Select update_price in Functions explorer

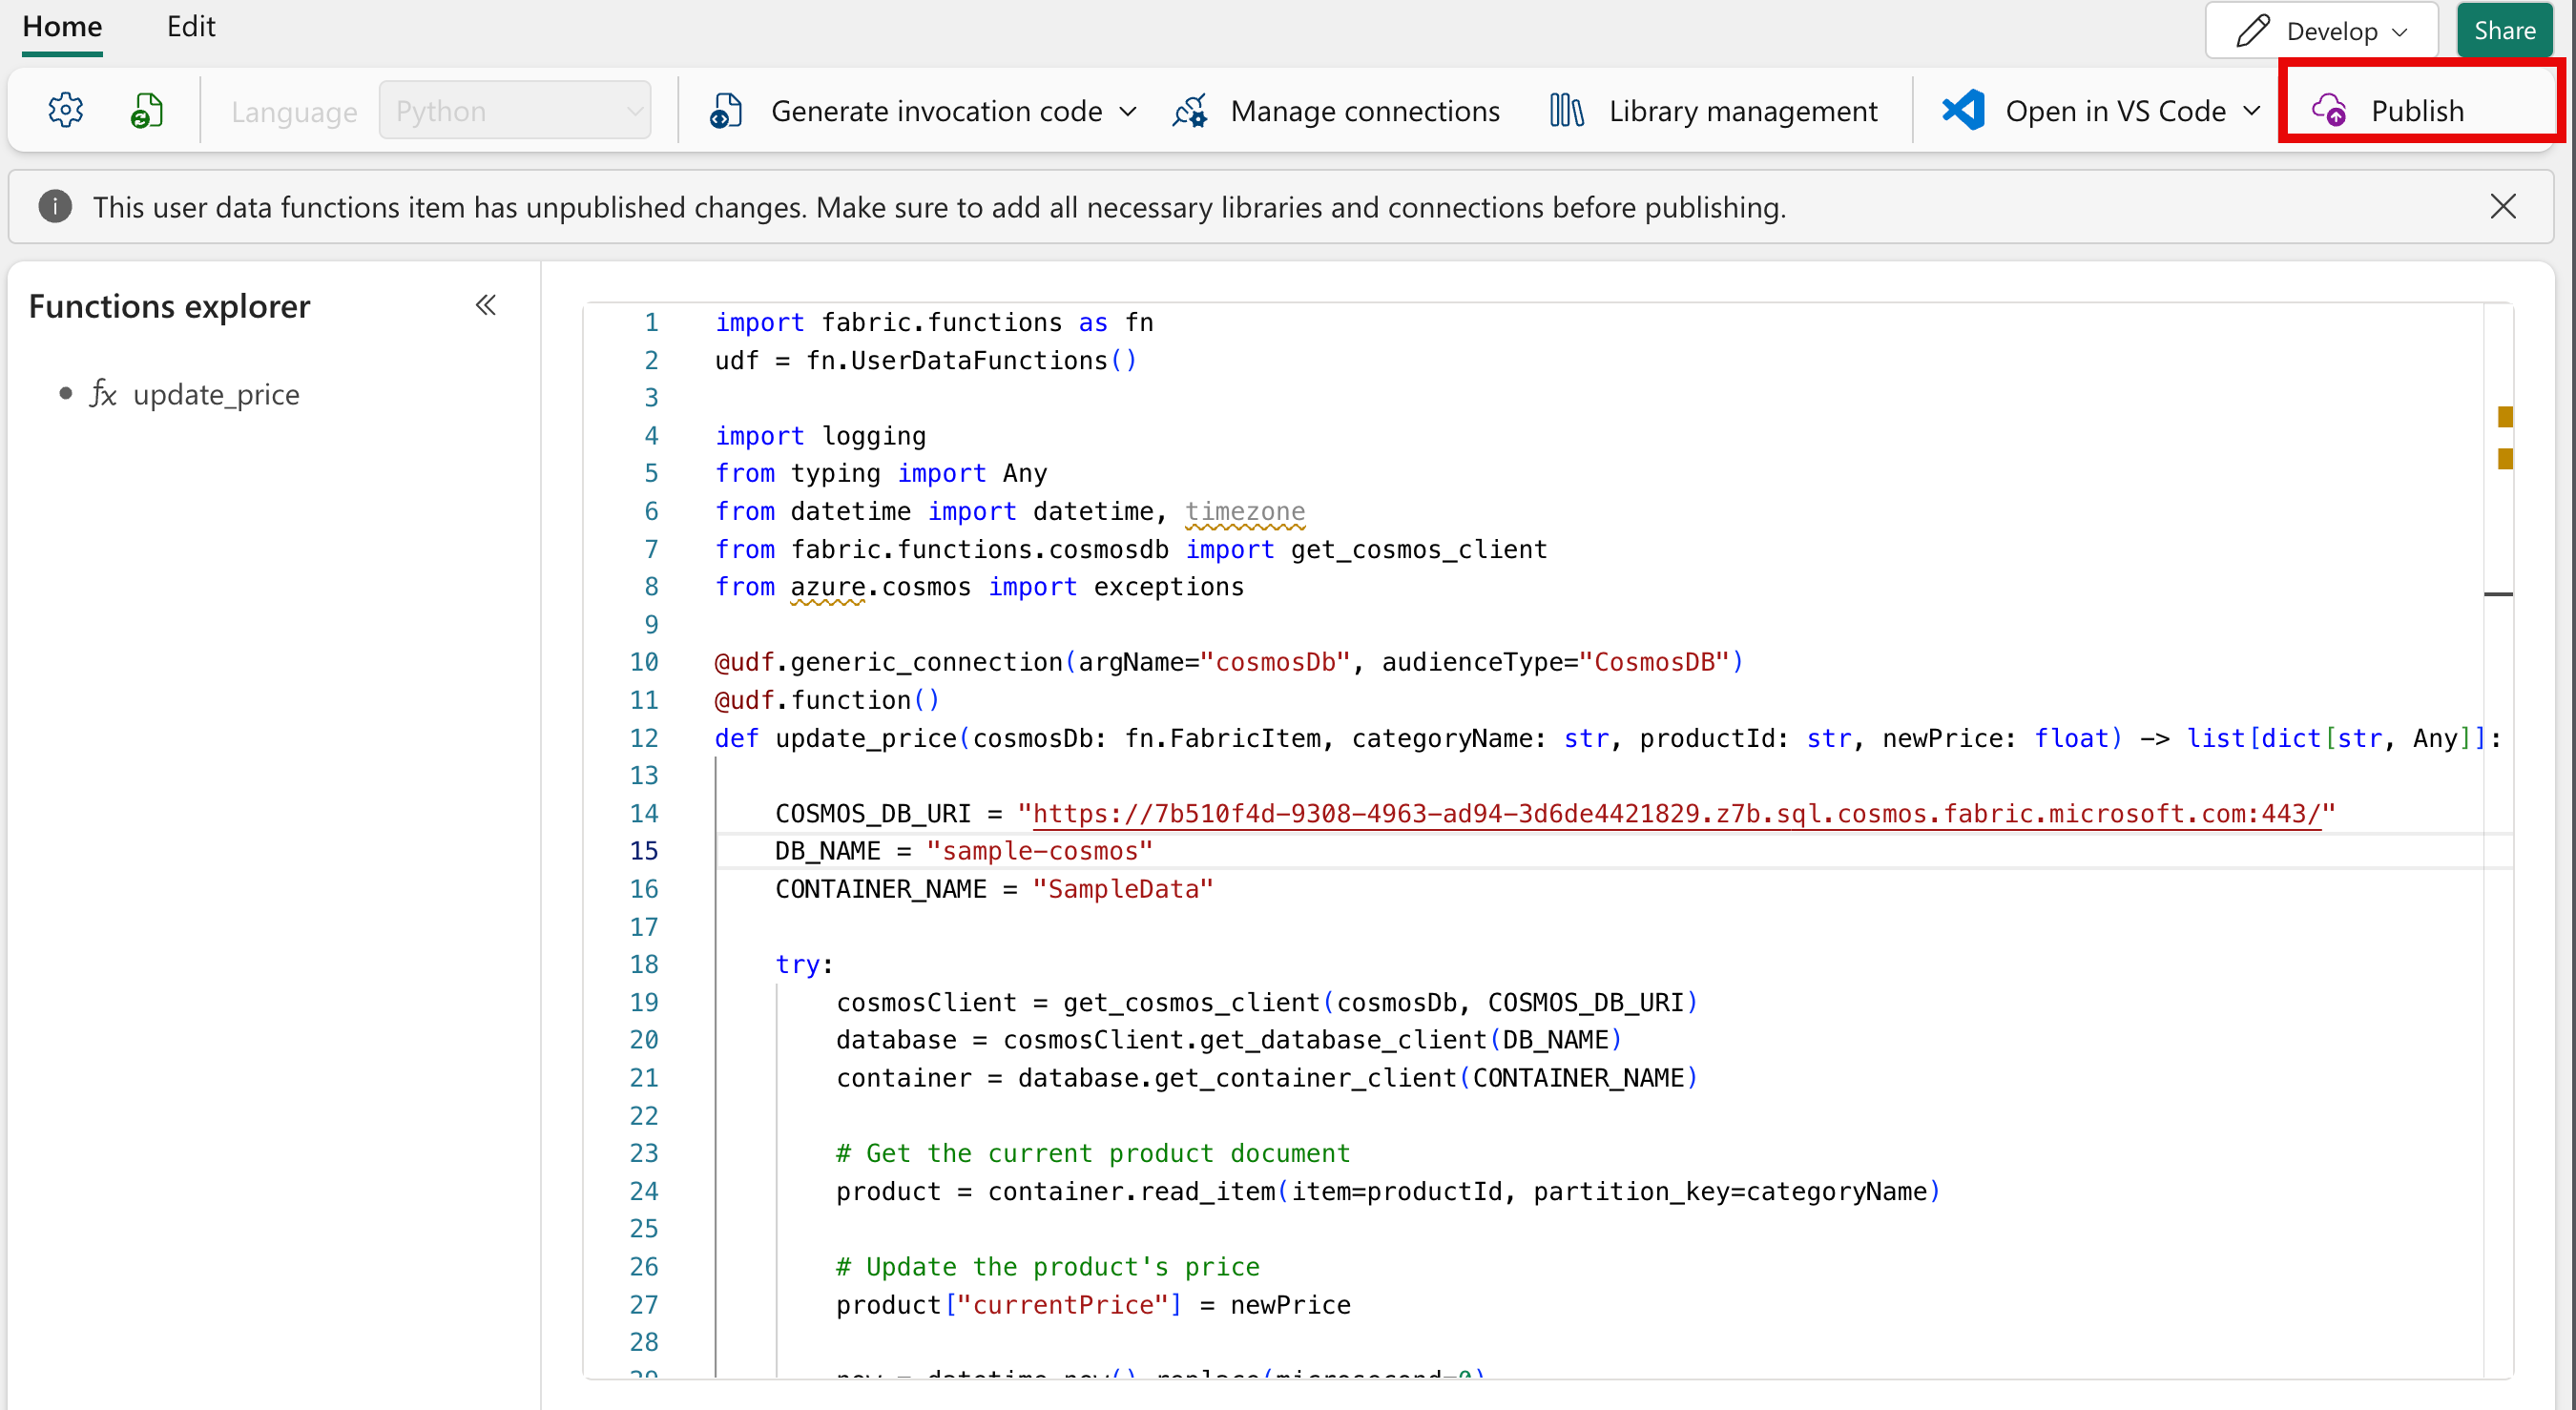point(216,394)
